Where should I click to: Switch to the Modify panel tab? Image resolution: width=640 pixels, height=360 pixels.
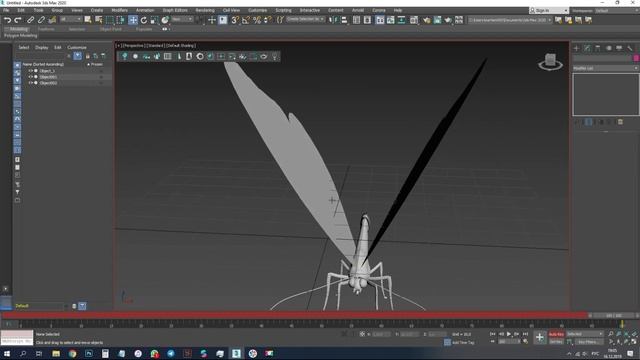pyautogui.click(x=587, y=48)
